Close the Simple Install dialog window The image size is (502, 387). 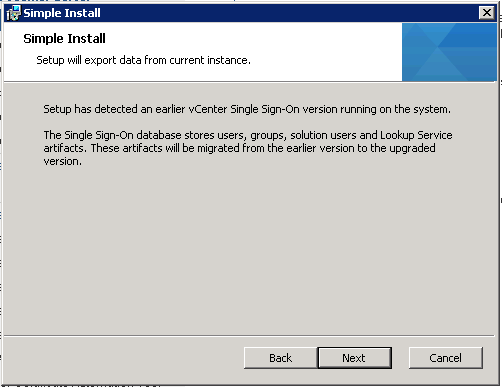(x=487, y=13)
